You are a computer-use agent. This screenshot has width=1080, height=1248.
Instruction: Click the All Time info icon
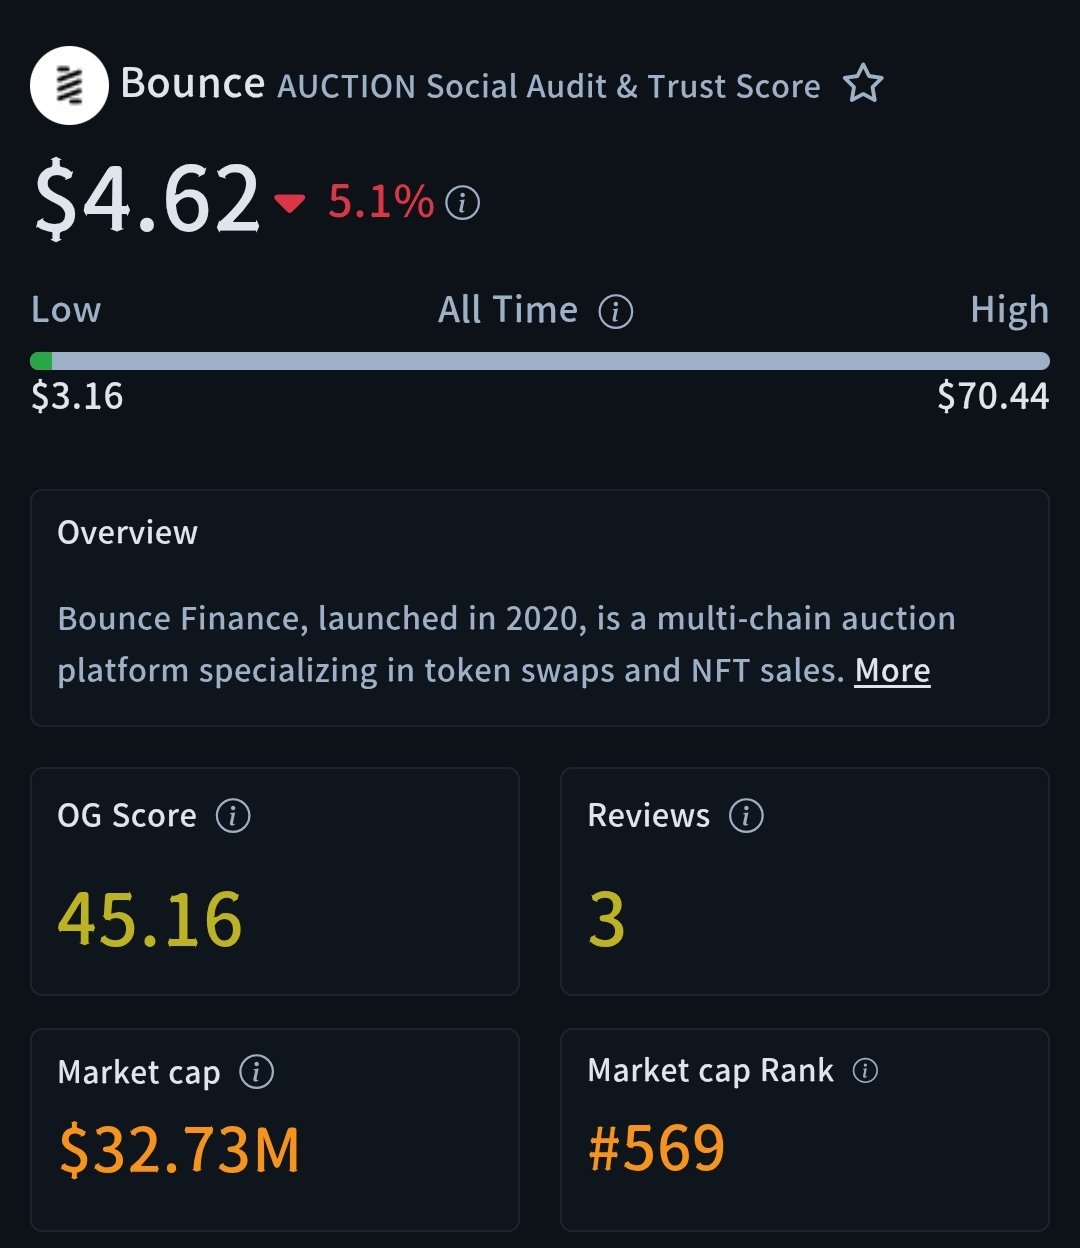[615, 312]
